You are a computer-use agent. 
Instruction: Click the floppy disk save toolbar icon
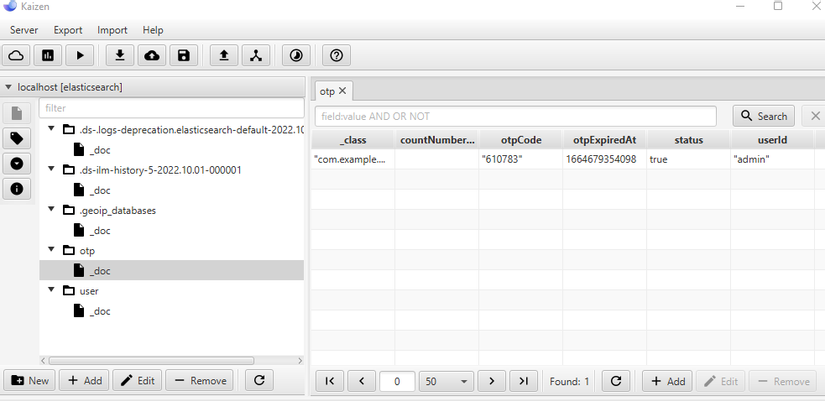[184, 55]
